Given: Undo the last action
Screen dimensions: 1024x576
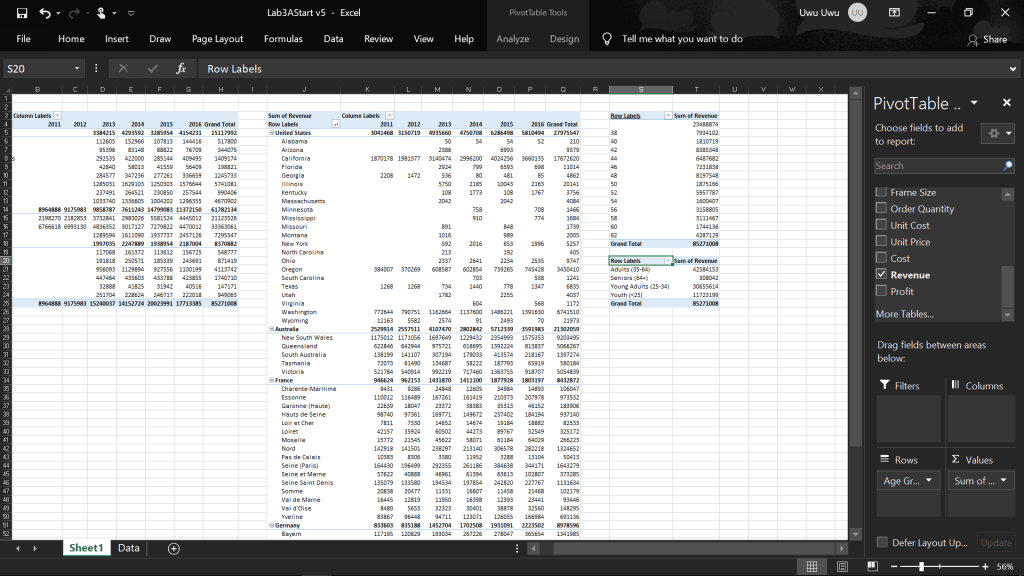Looking at the screenshot, I should pos(46,12).
